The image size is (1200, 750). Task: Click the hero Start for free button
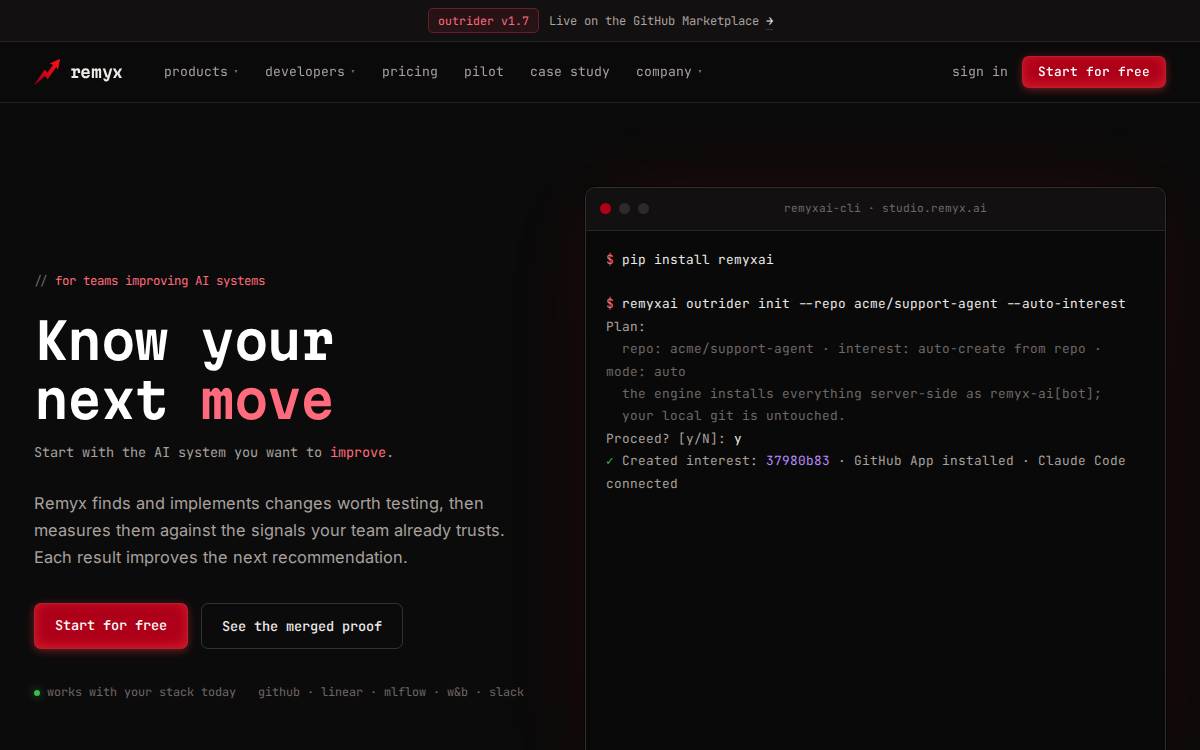(x=111, y=626)
